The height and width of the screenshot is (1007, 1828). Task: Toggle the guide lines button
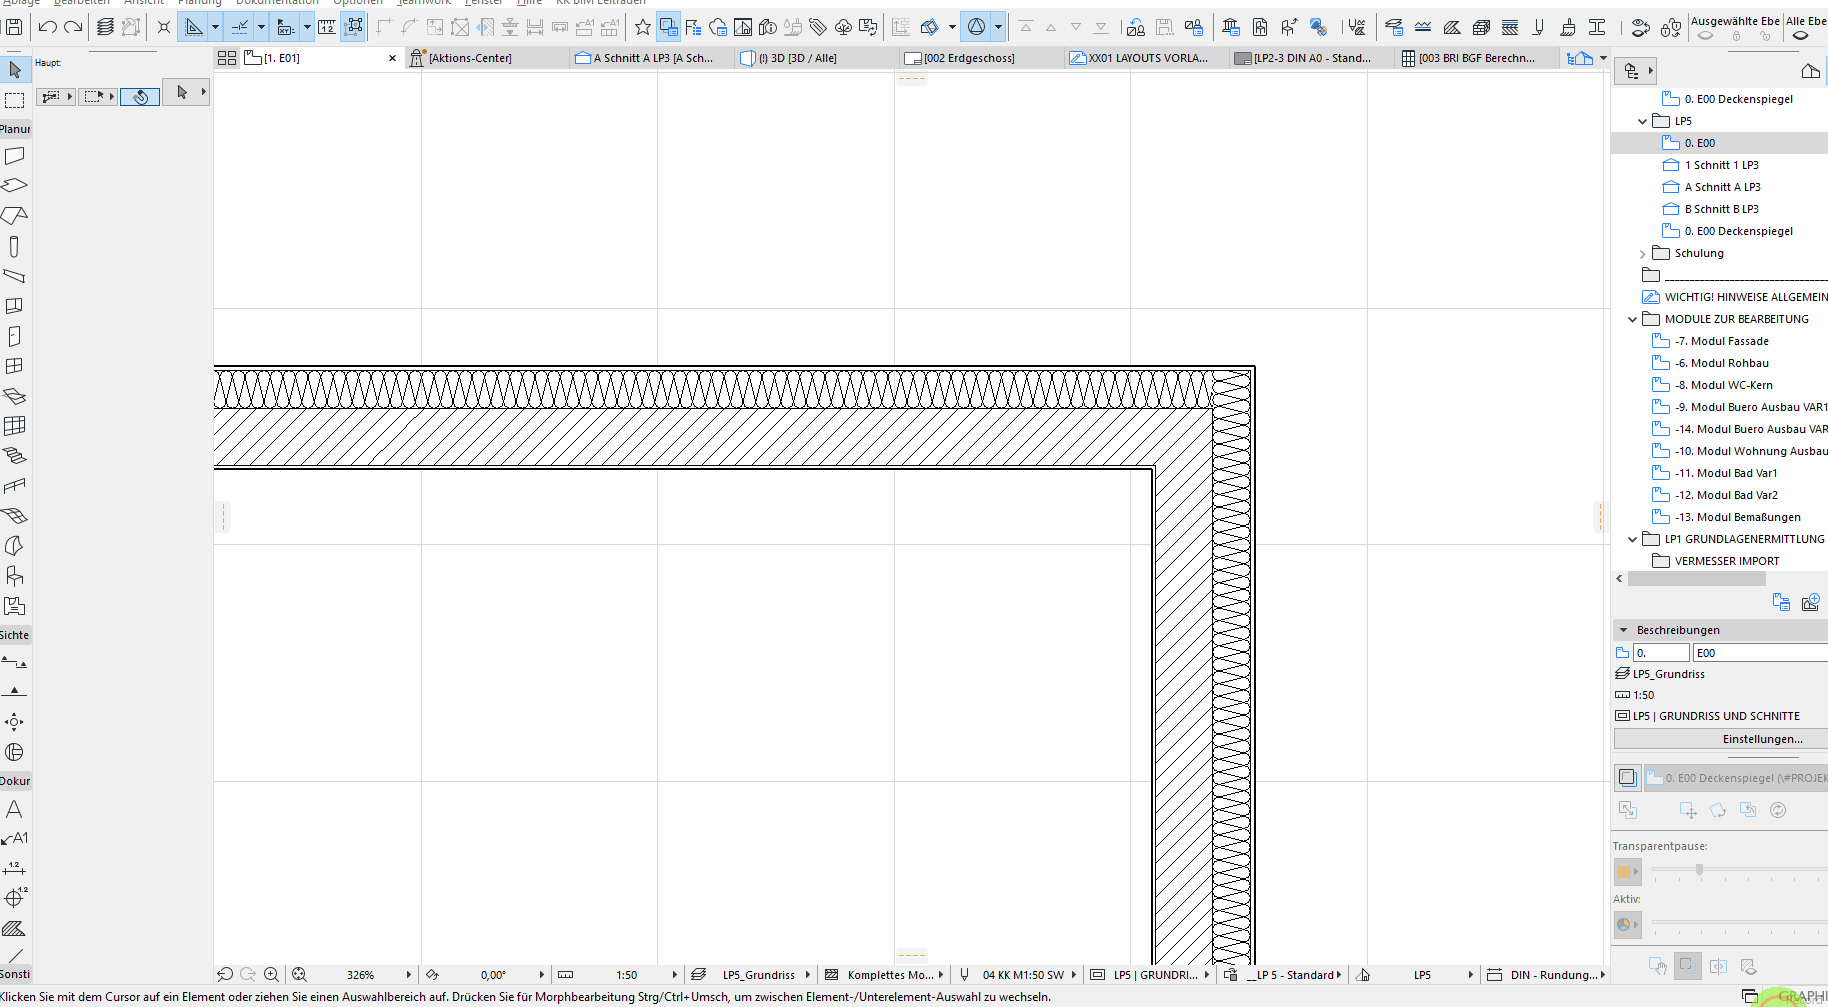click(x=193, y=27)
